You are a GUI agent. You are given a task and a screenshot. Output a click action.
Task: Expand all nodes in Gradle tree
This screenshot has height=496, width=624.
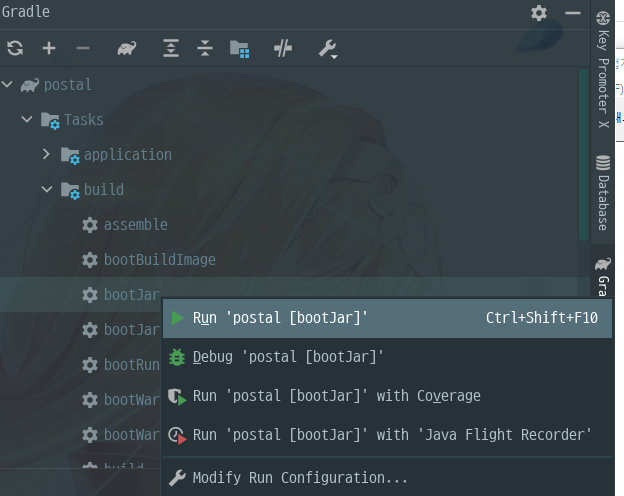click(x=171, y=48)
